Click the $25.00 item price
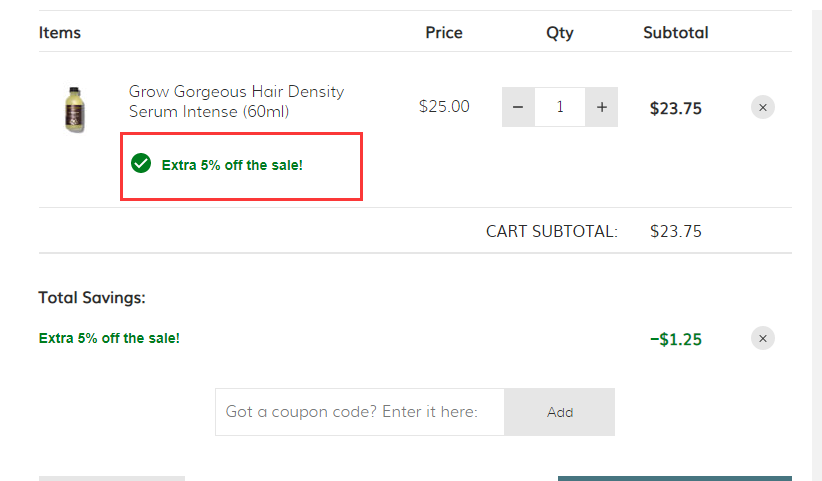 pos(444,106)
